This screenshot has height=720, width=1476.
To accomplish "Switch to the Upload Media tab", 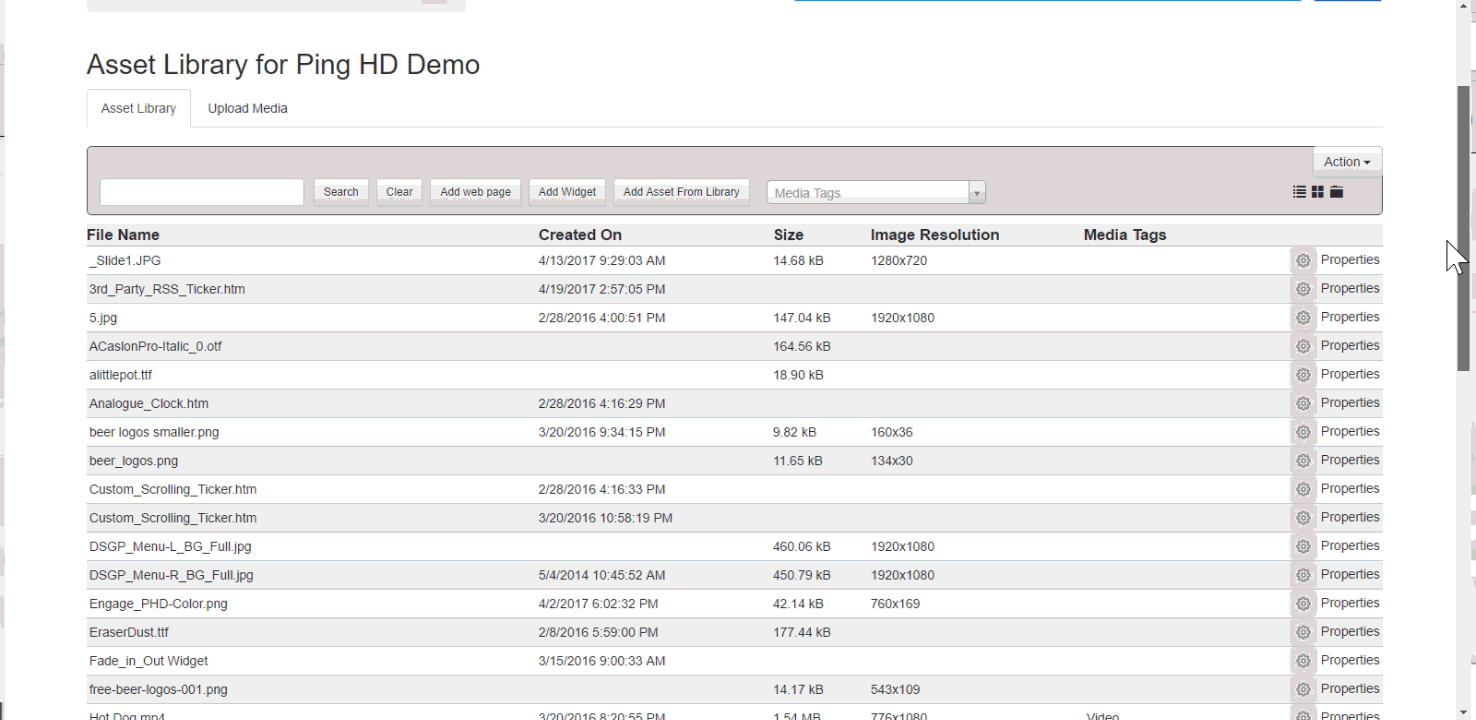I will point(247,109).
